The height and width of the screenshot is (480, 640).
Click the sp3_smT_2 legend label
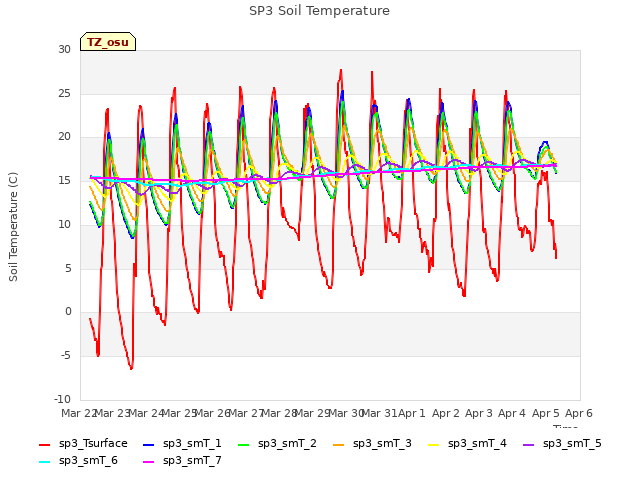[287, 443]
